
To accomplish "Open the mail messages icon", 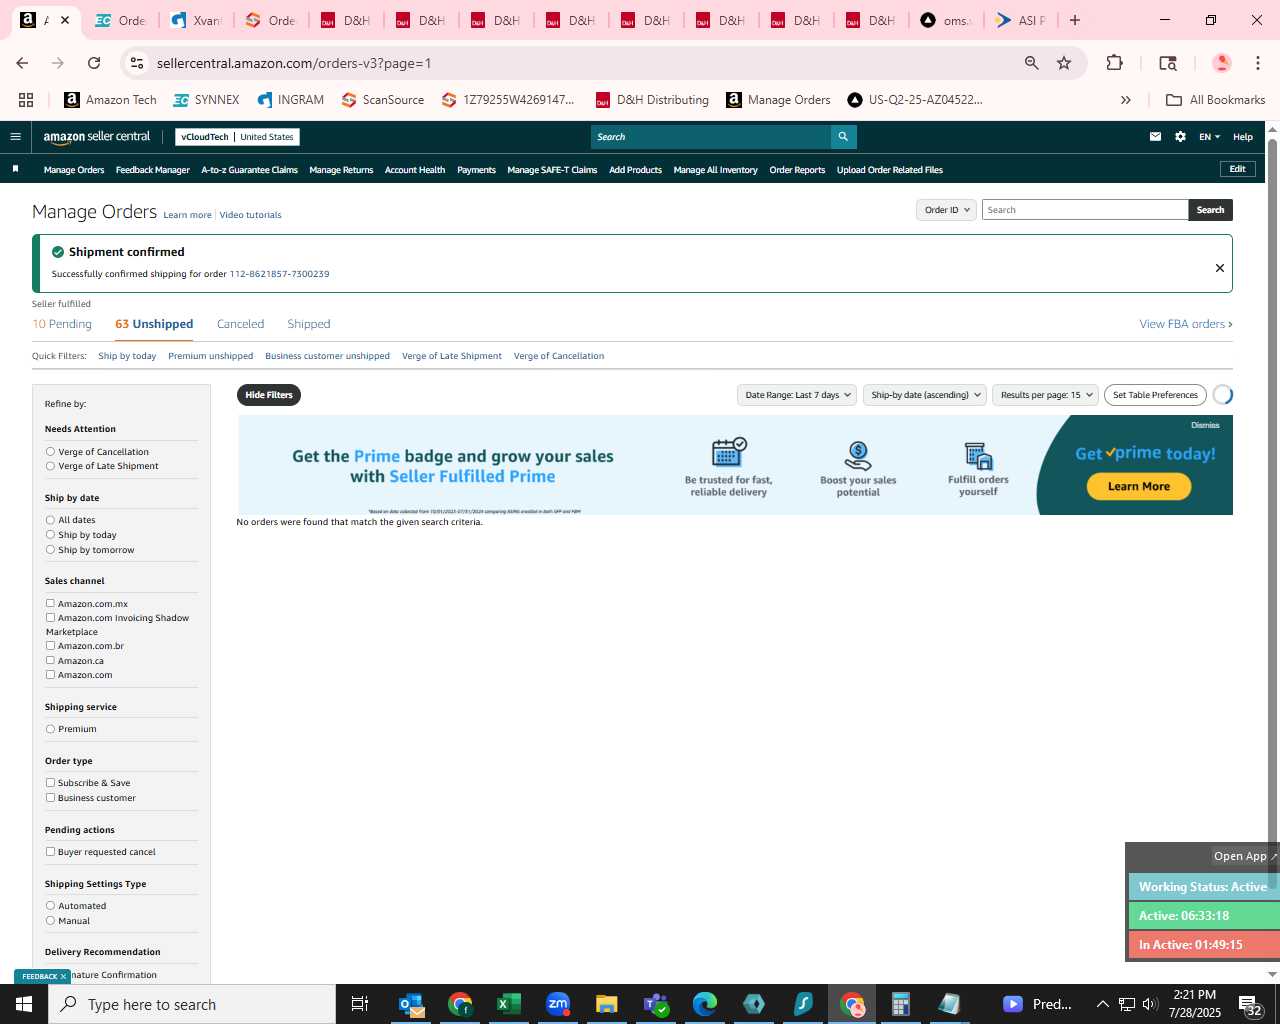I will pos(1155,137).
